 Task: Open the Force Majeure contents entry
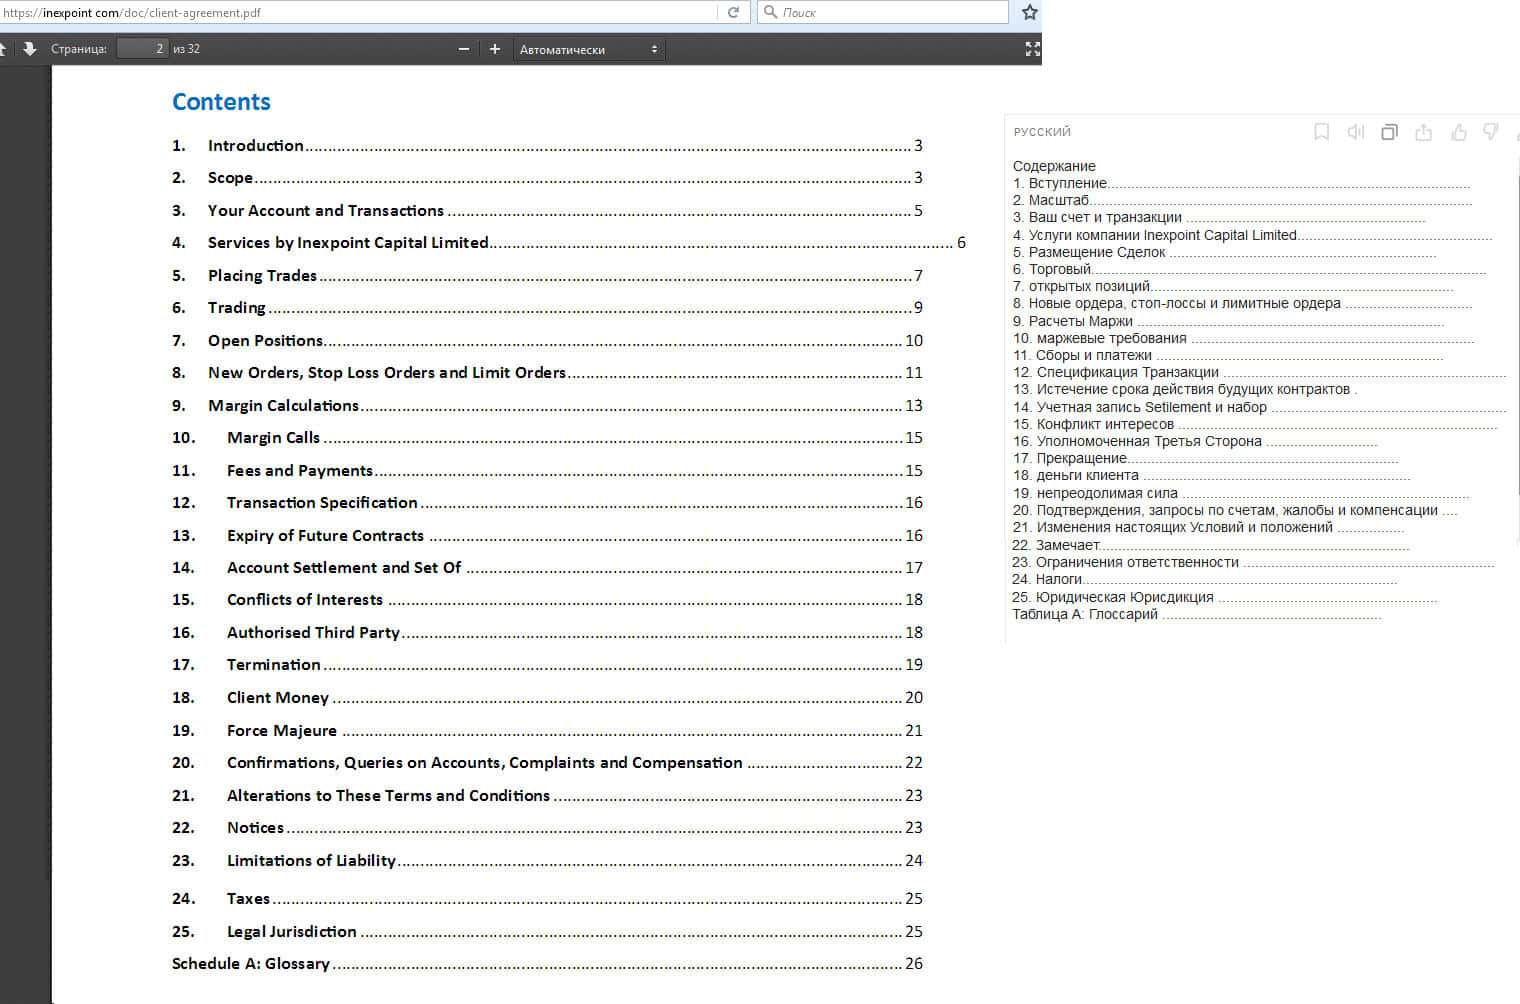tap(281, 731)
